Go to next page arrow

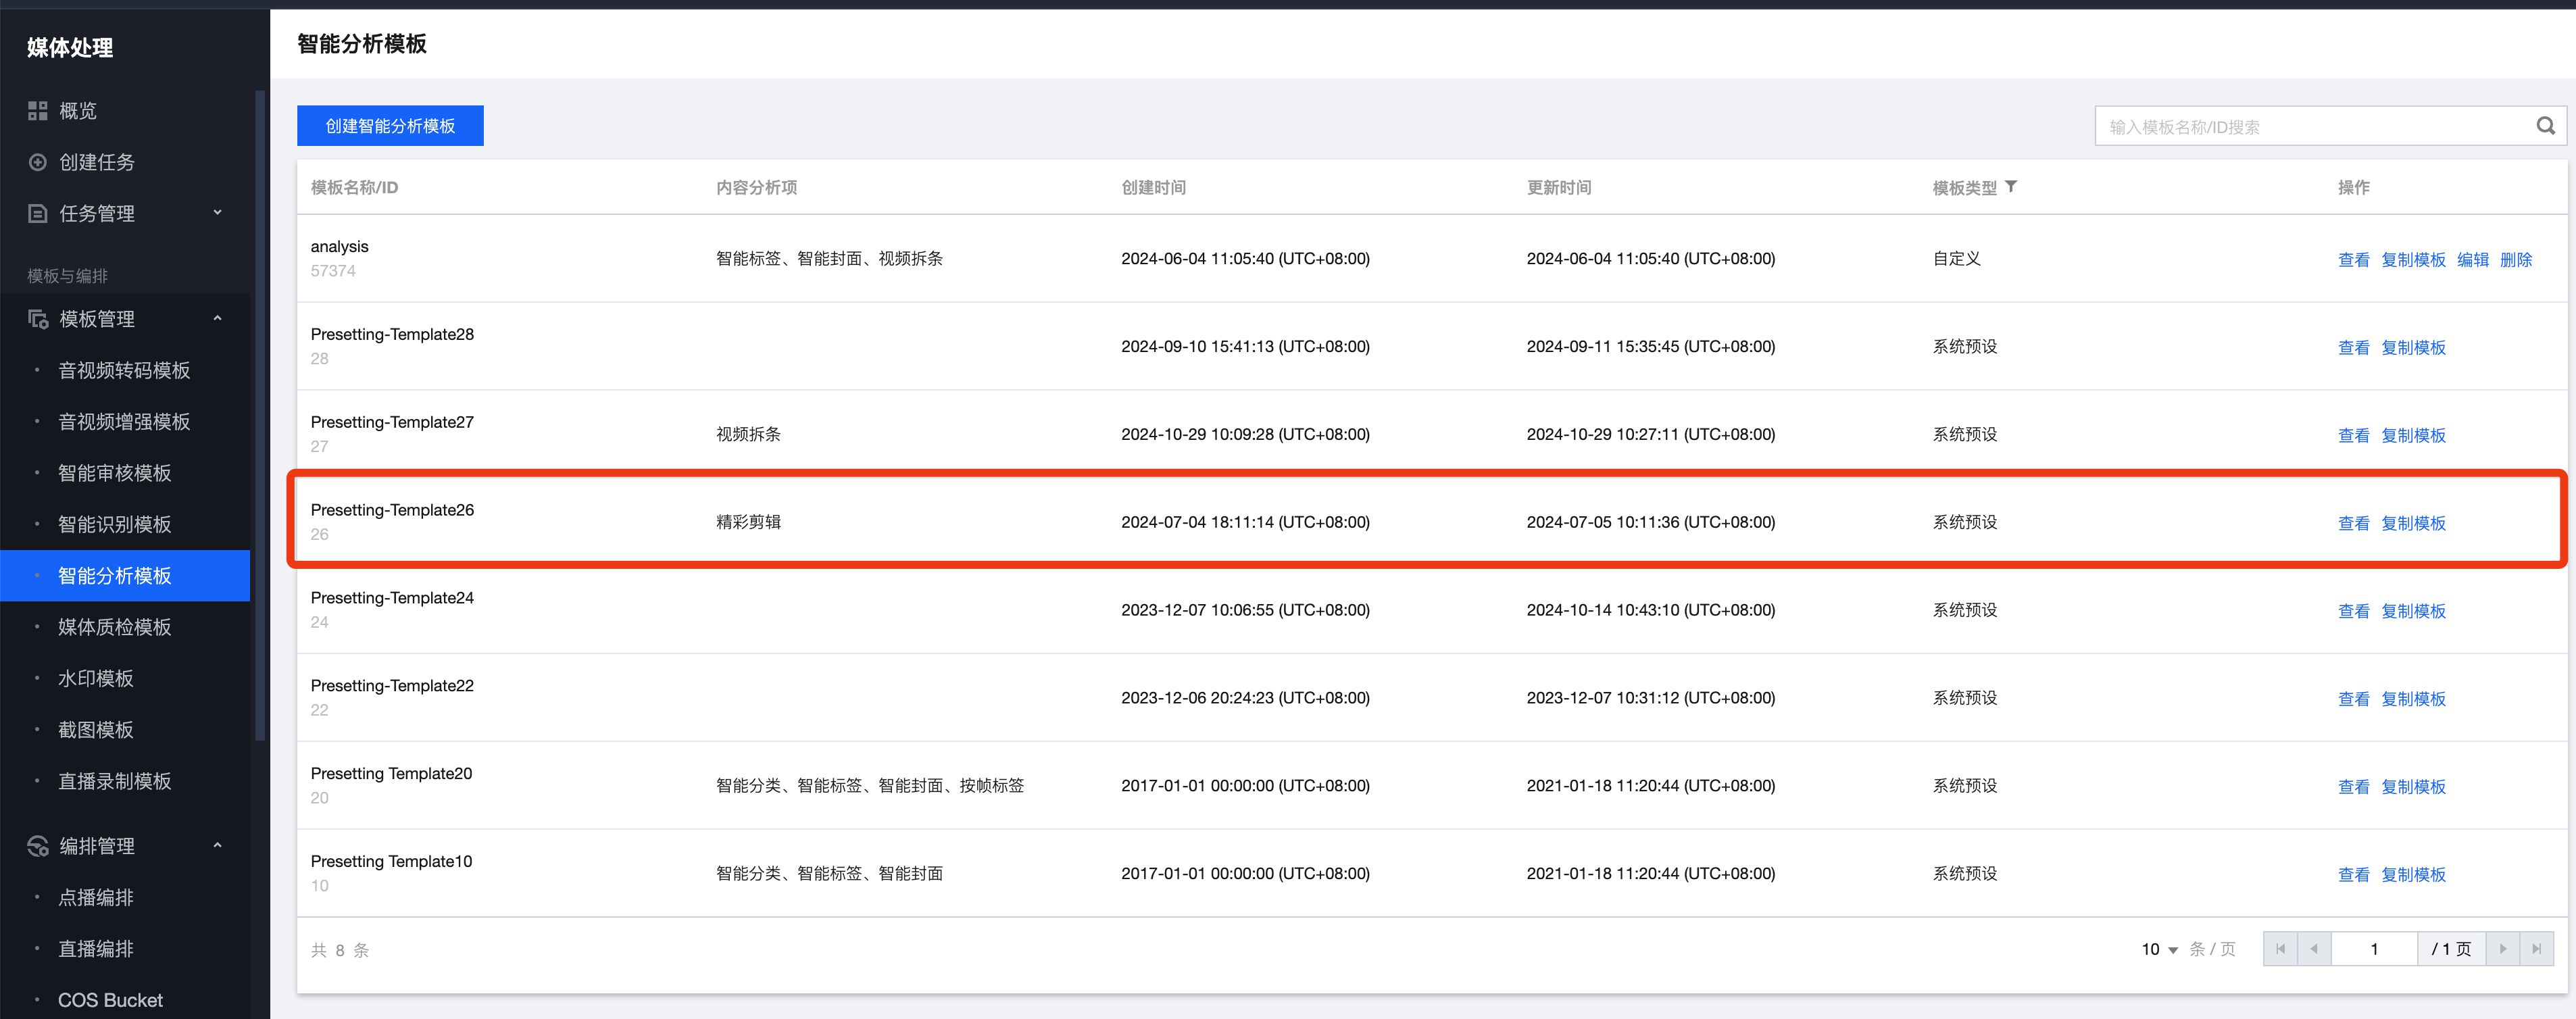pos(2503,949)
